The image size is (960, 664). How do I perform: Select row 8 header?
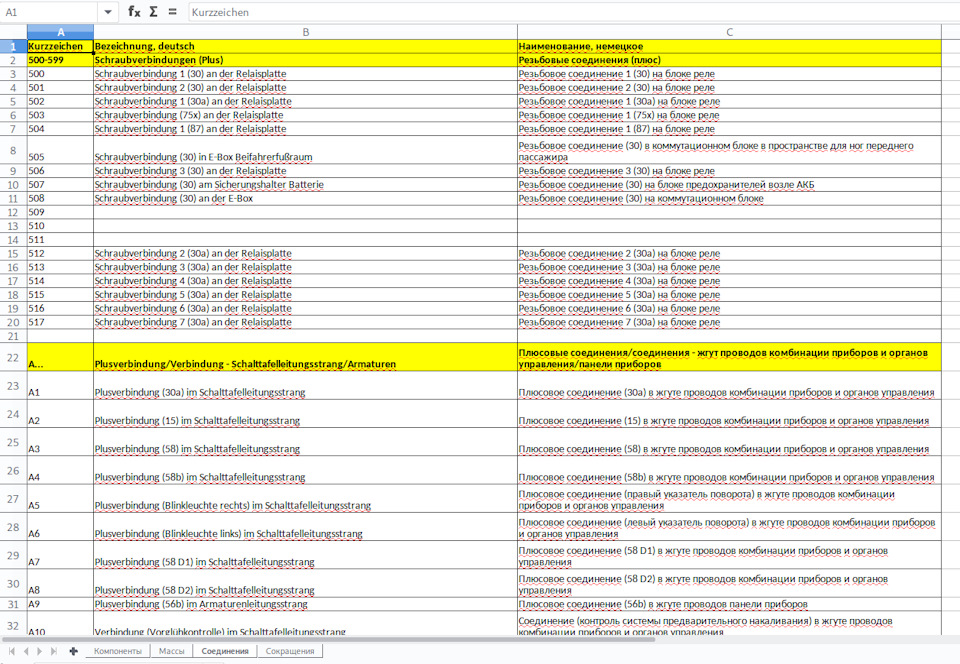pos(13,149)
